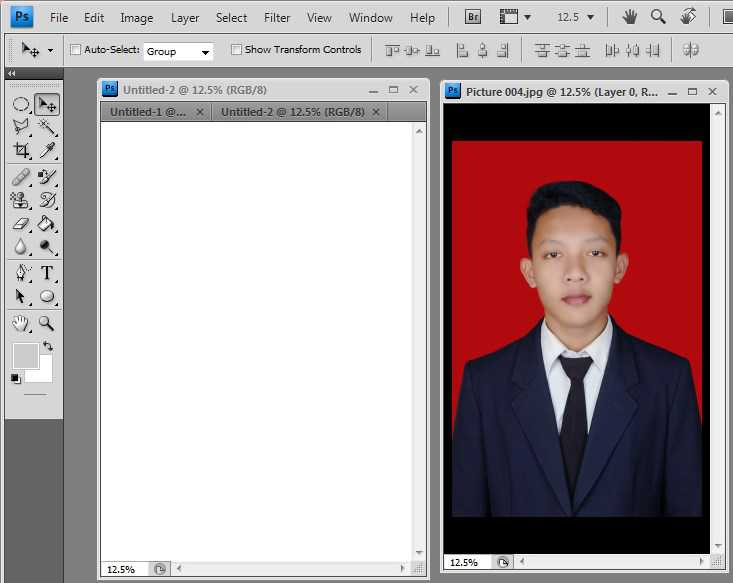Enable the Auto-Select checkbox
This screenshot has width=733, height=583.
[75, 50]
